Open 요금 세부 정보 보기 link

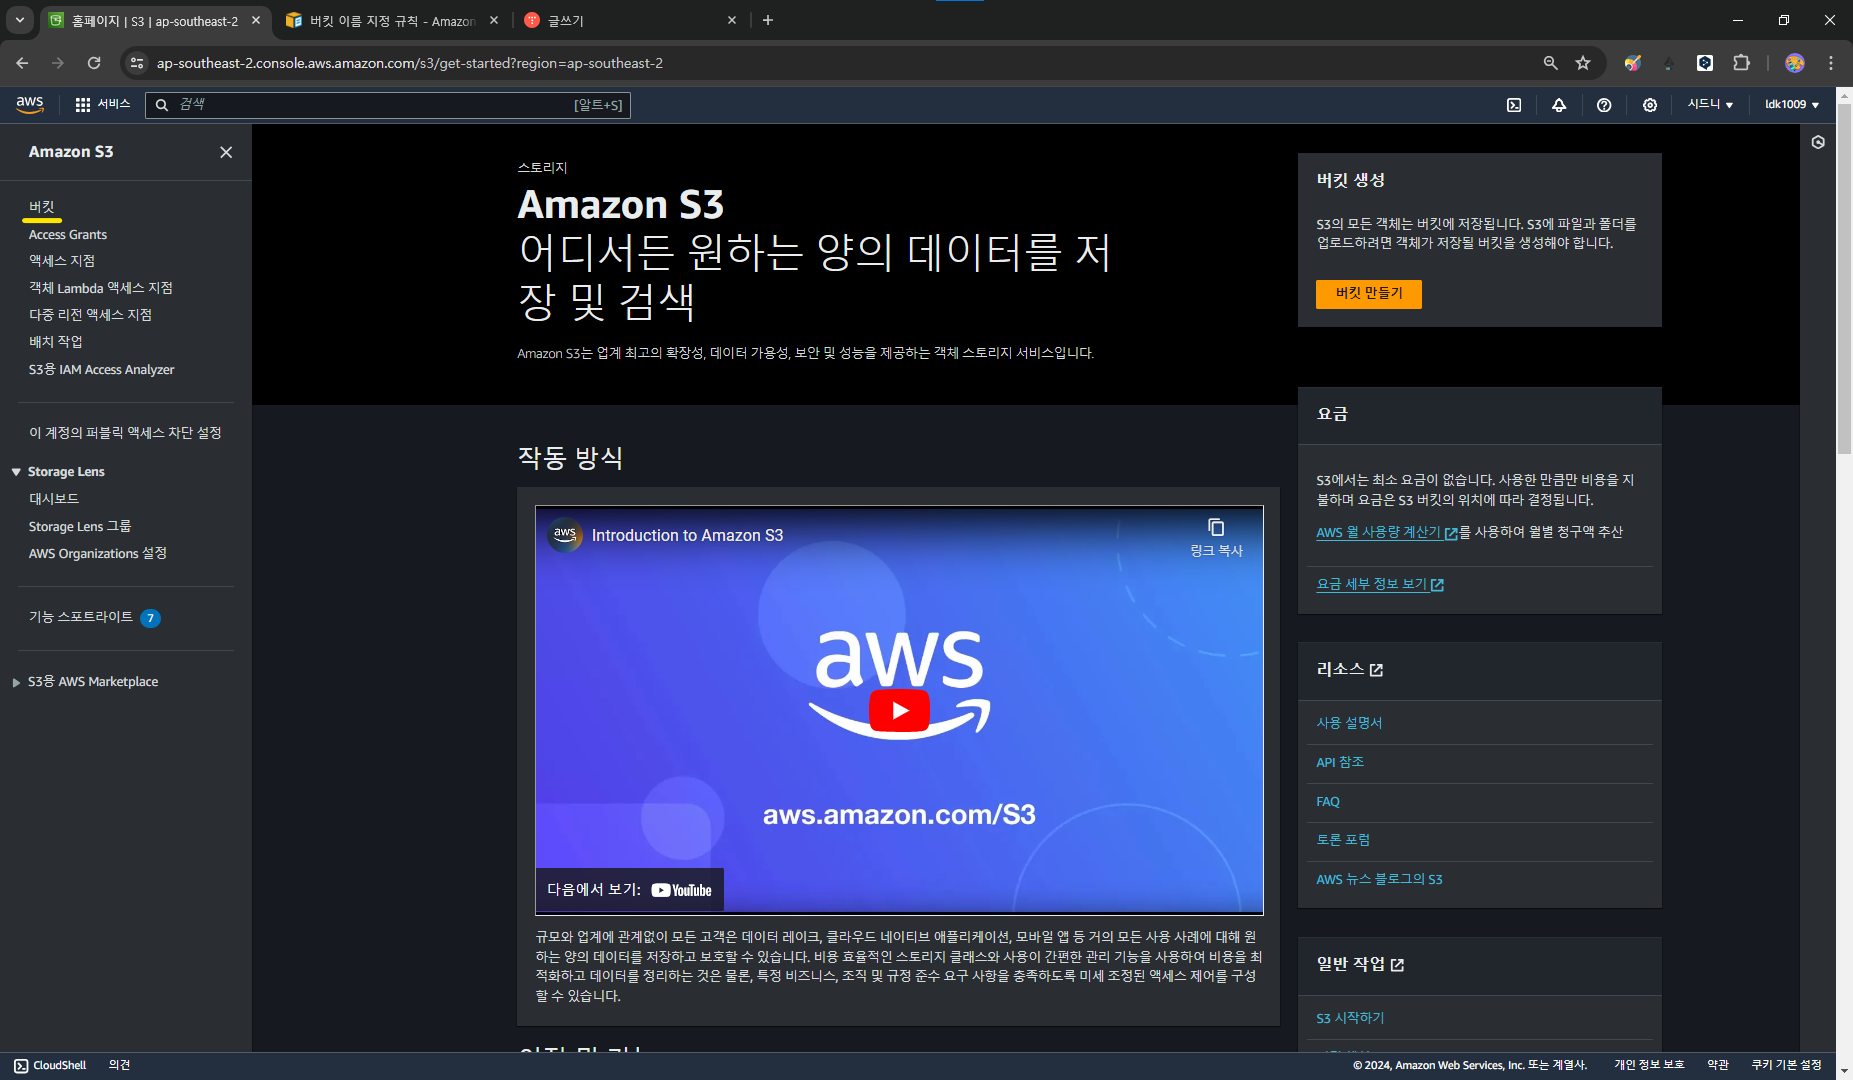1380,585
